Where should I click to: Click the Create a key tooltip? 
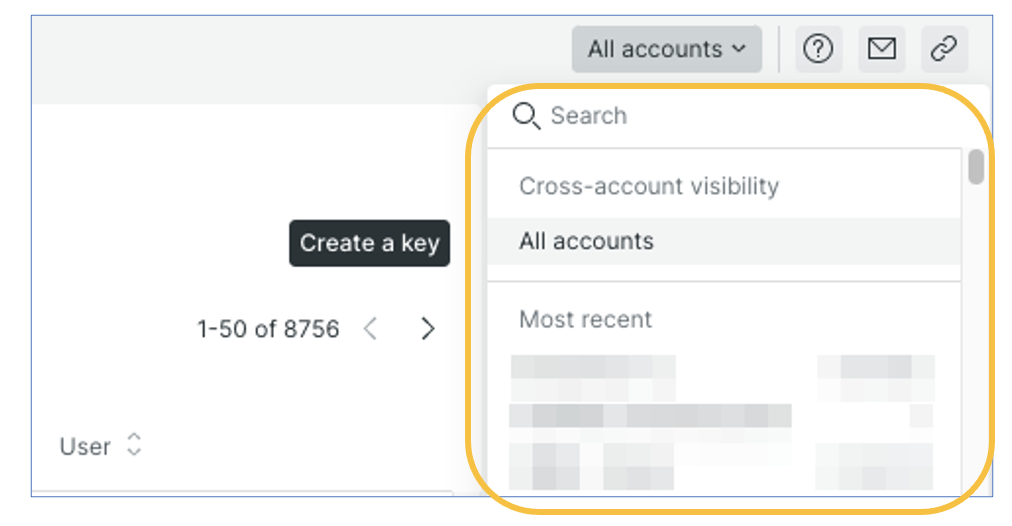[369, 243]
